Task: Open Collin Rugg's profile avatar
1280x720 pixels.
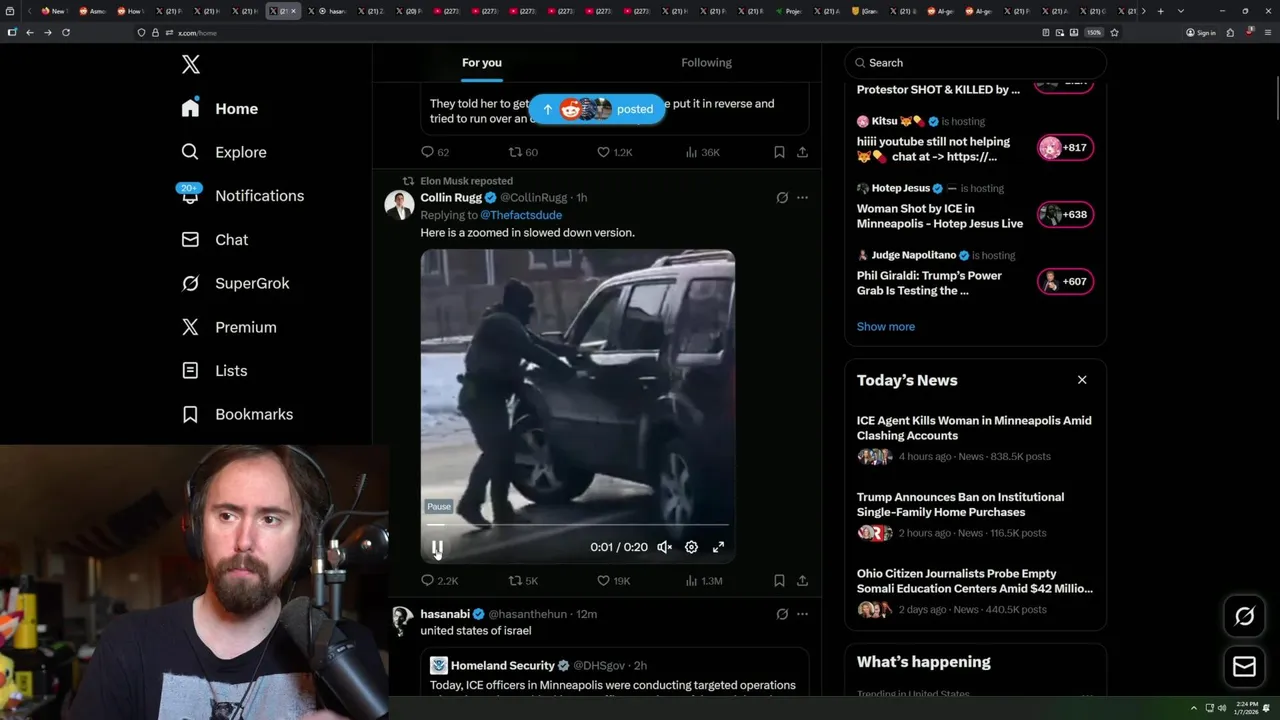Action: click(x=400, y=205)
